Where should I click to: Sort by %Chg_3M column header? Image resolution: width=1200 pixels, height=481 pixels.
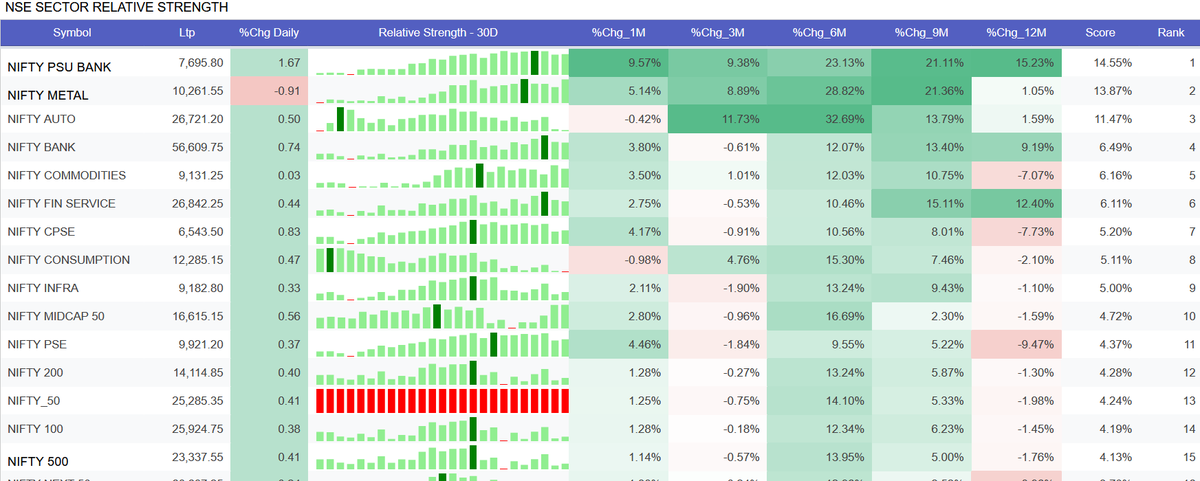[x=717, y=32]
